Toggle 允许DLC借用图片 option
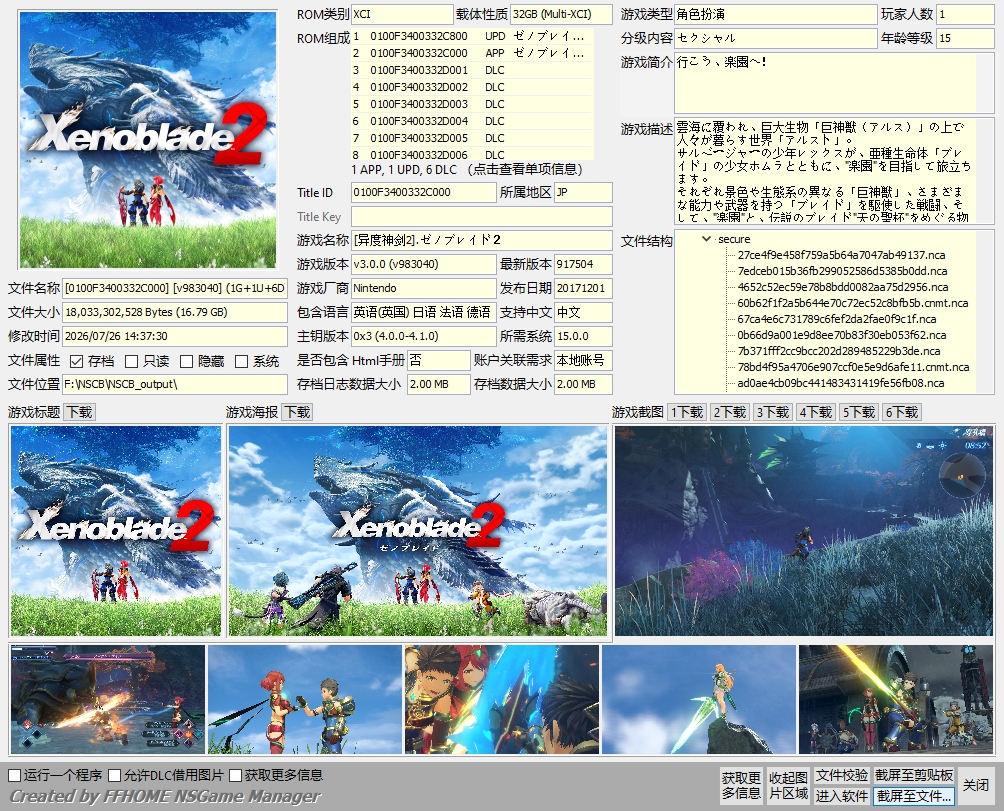This screenshot has height=811, width=1004. point(115,776)
